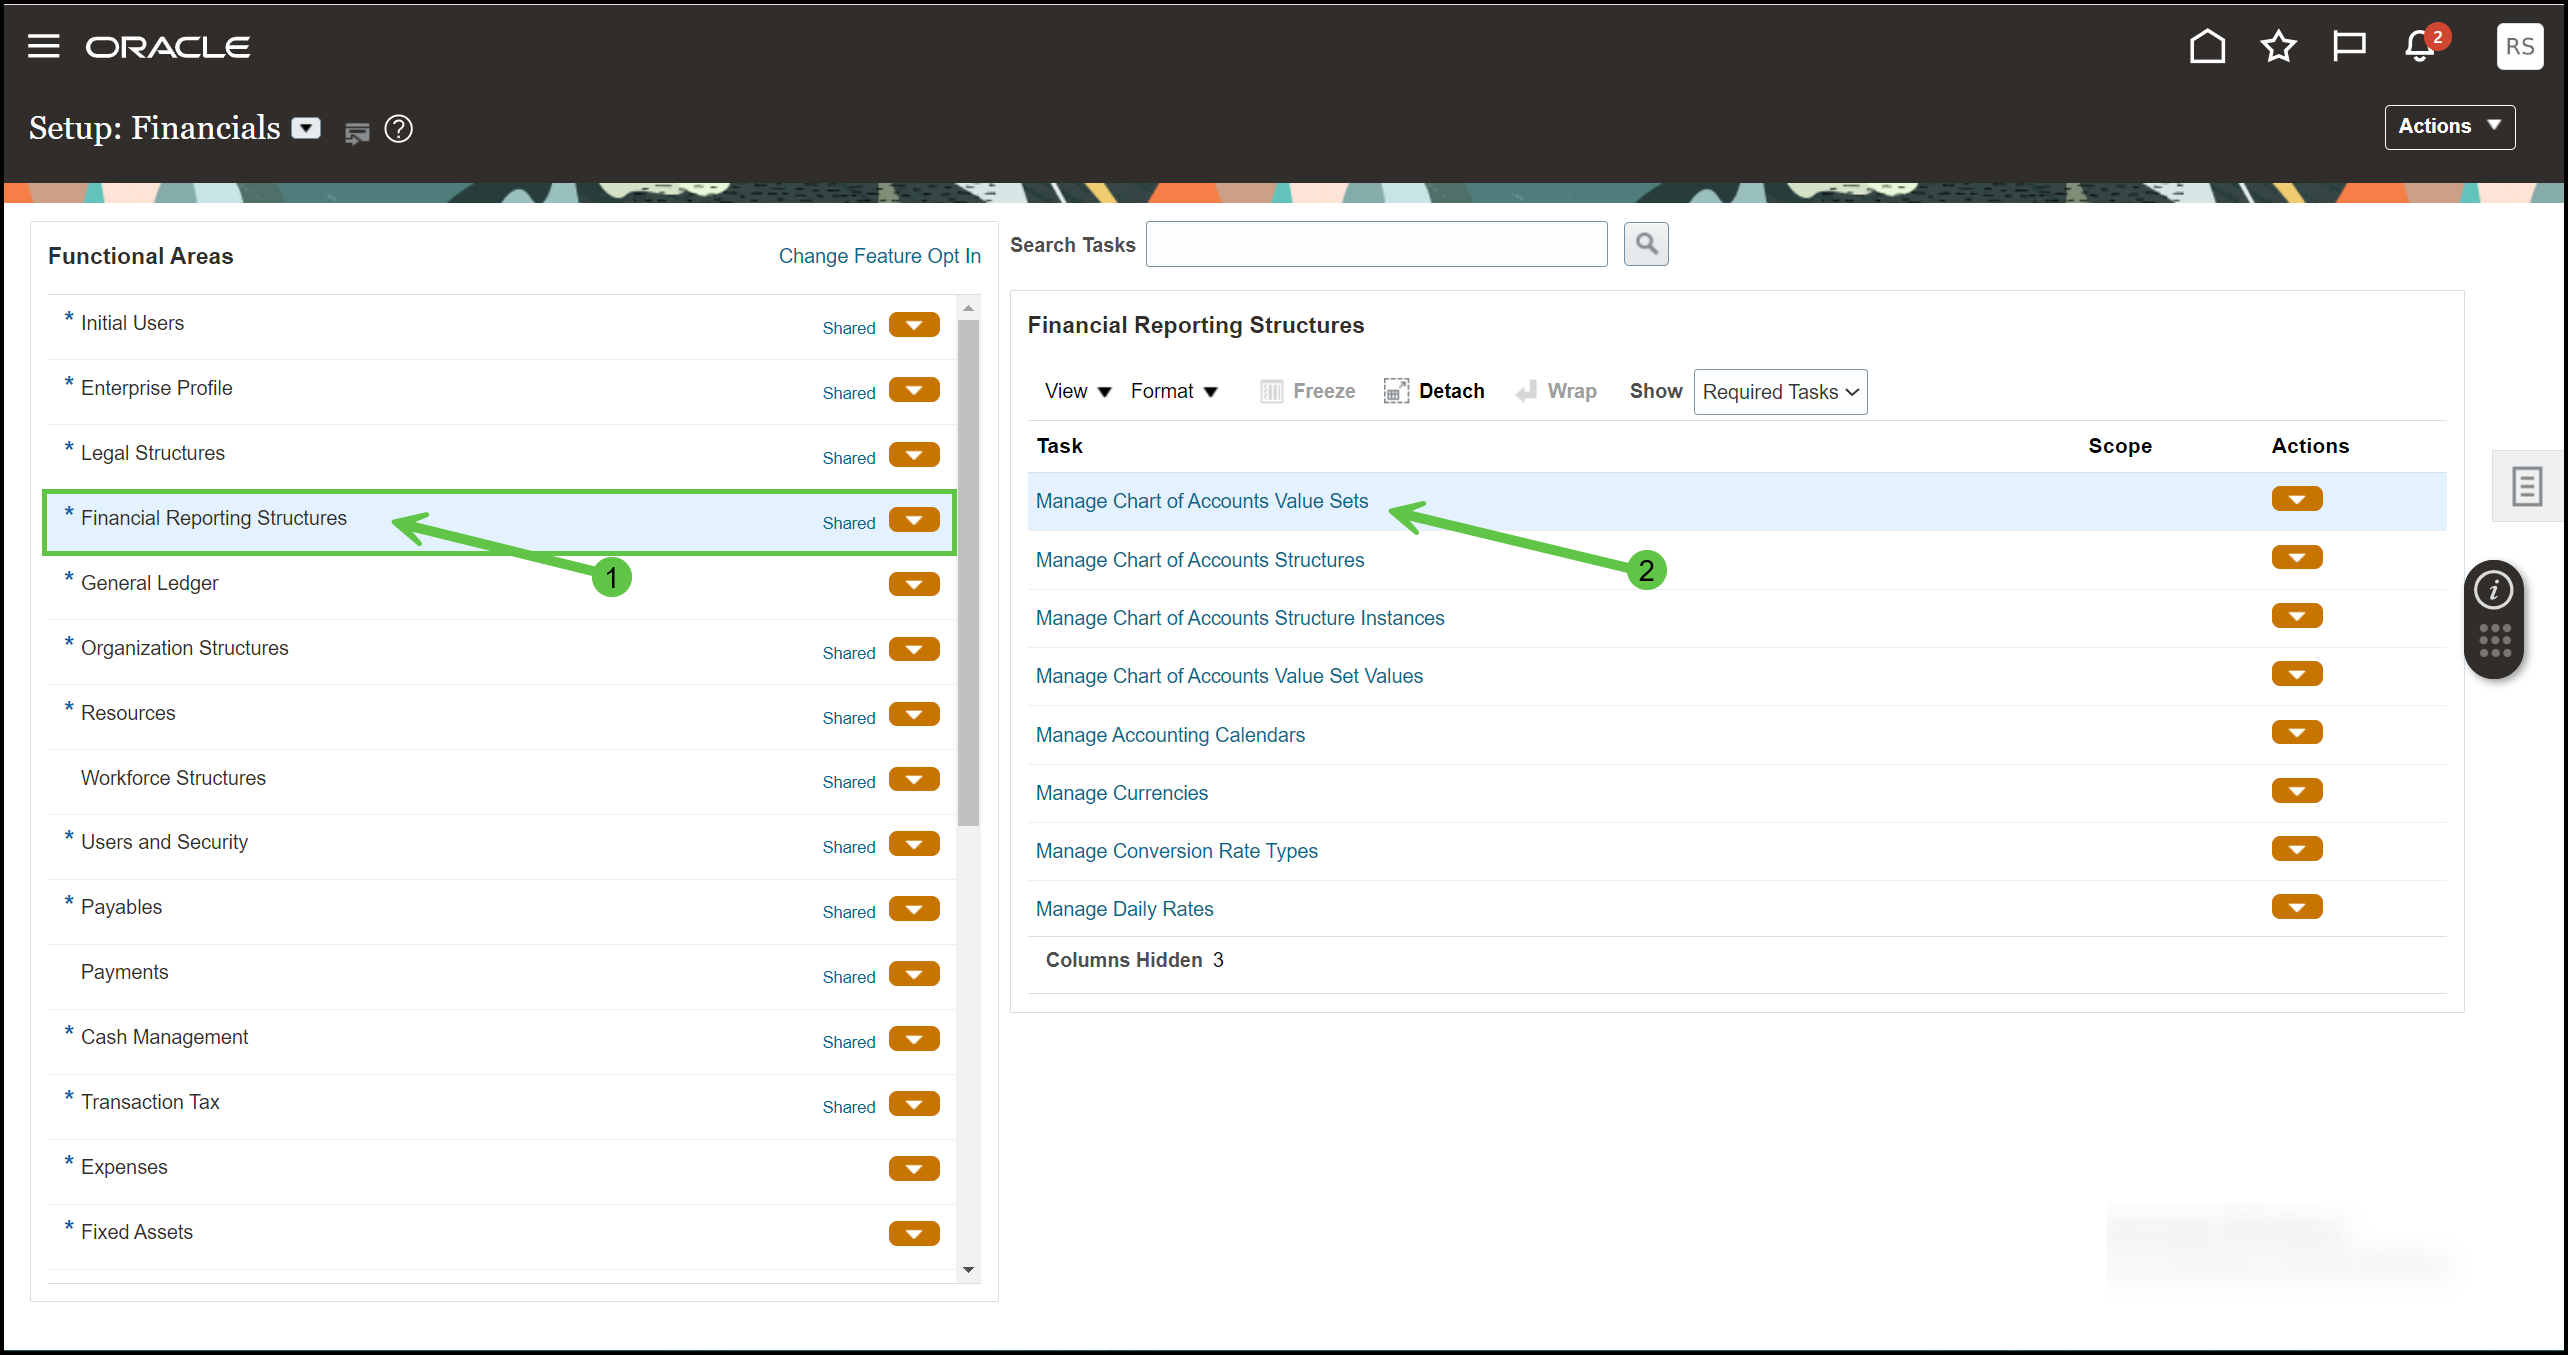
Task: Expand the Setup Financials offering dropdown
Action: tap(306, 128)
